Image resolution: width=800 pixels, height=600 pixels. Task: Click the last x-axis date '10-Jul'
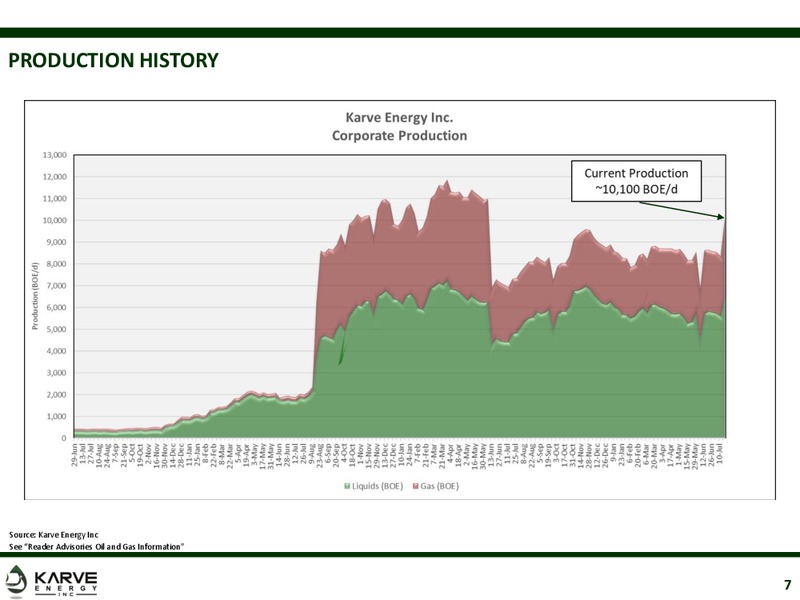tap(721, 454)
